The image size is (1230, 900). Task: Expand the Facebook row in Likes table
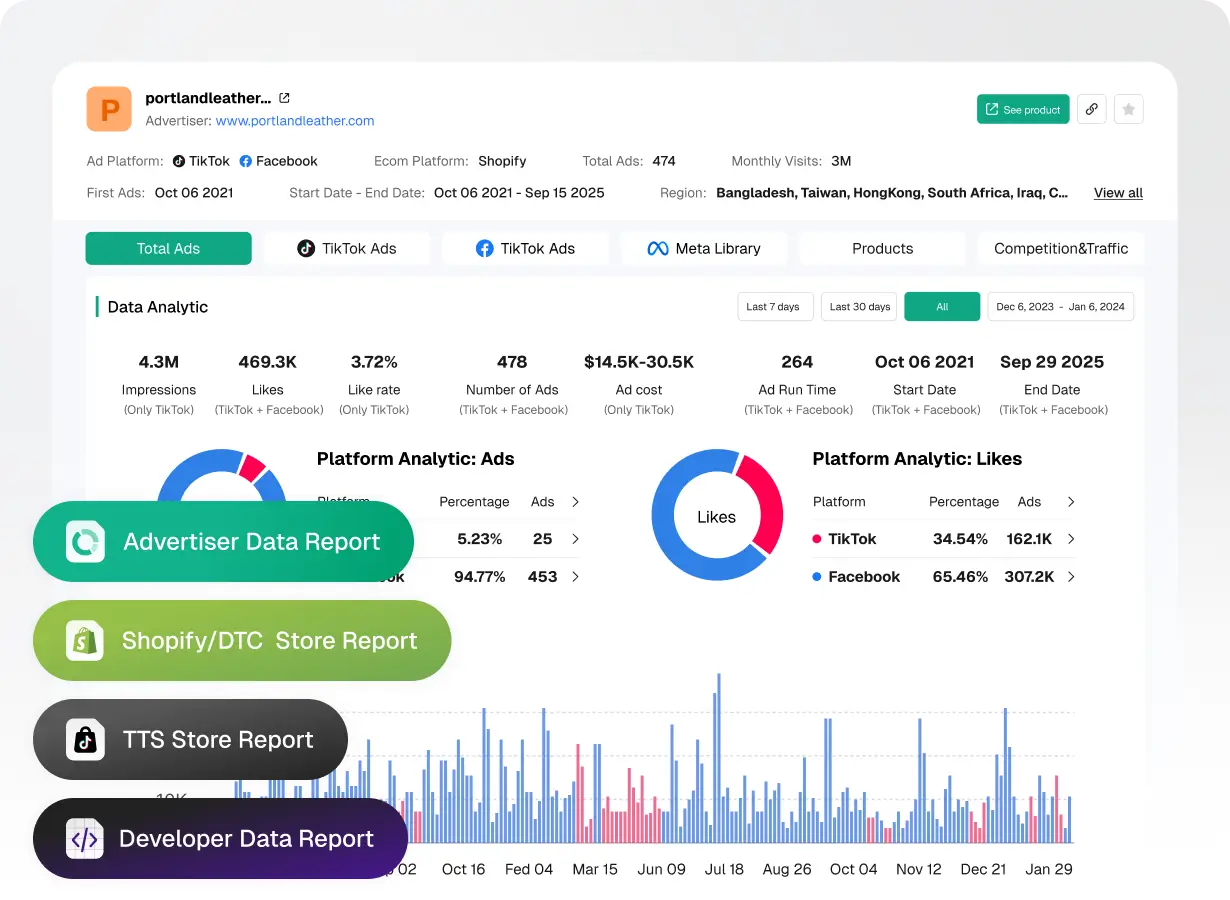pyautogui.click(x=1071, y=577)
